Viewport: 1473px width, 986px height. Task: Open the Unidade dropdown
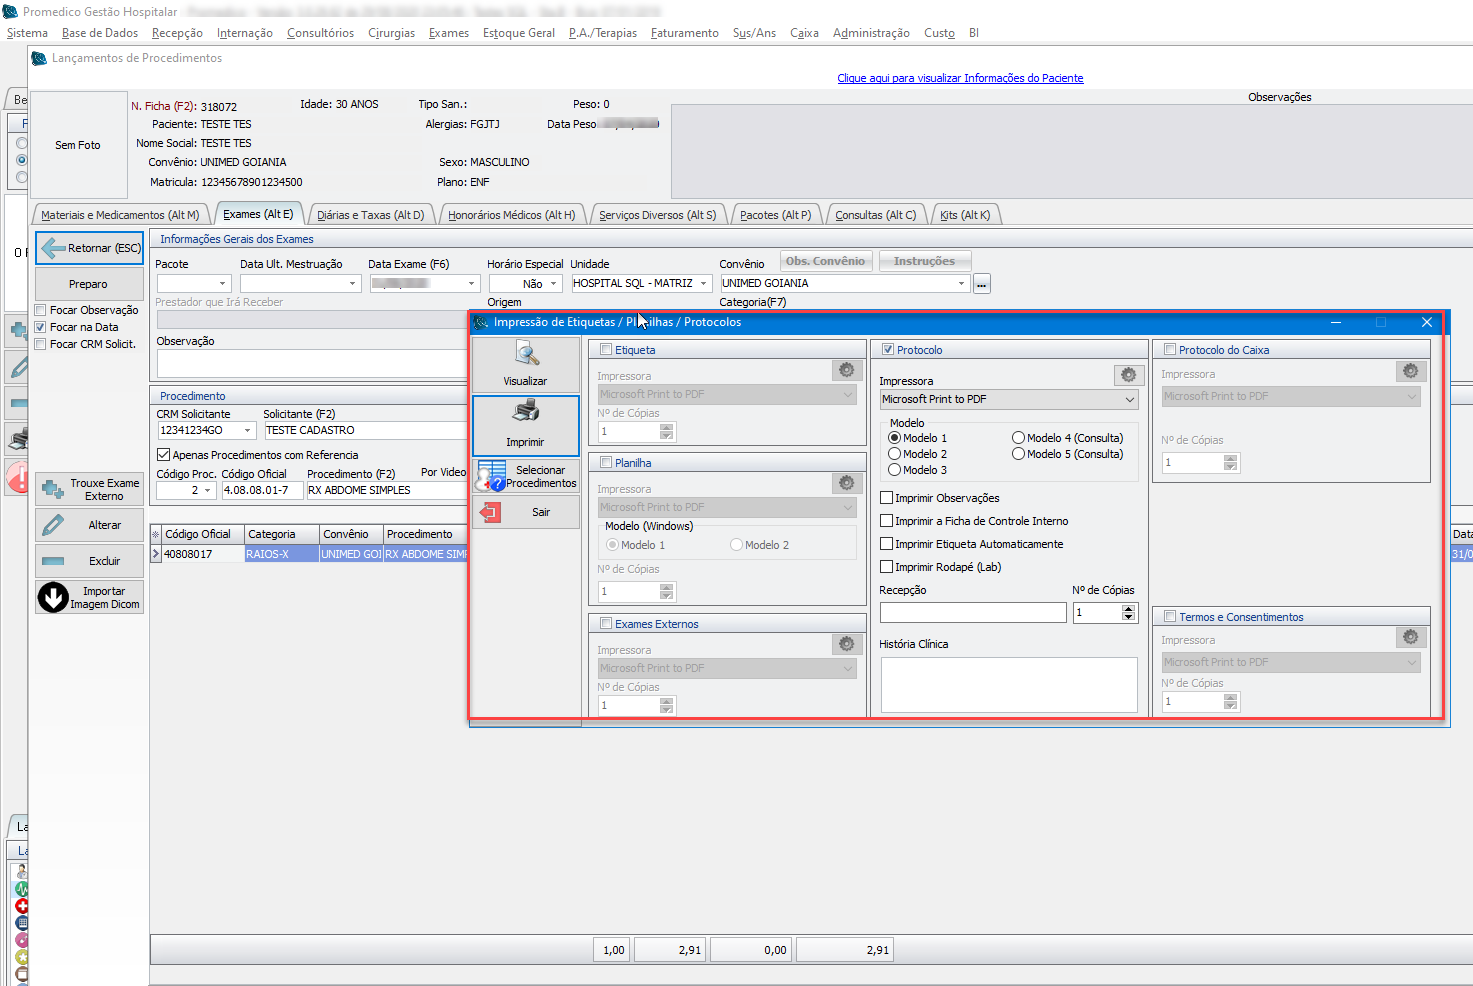[x=703, y=284]
